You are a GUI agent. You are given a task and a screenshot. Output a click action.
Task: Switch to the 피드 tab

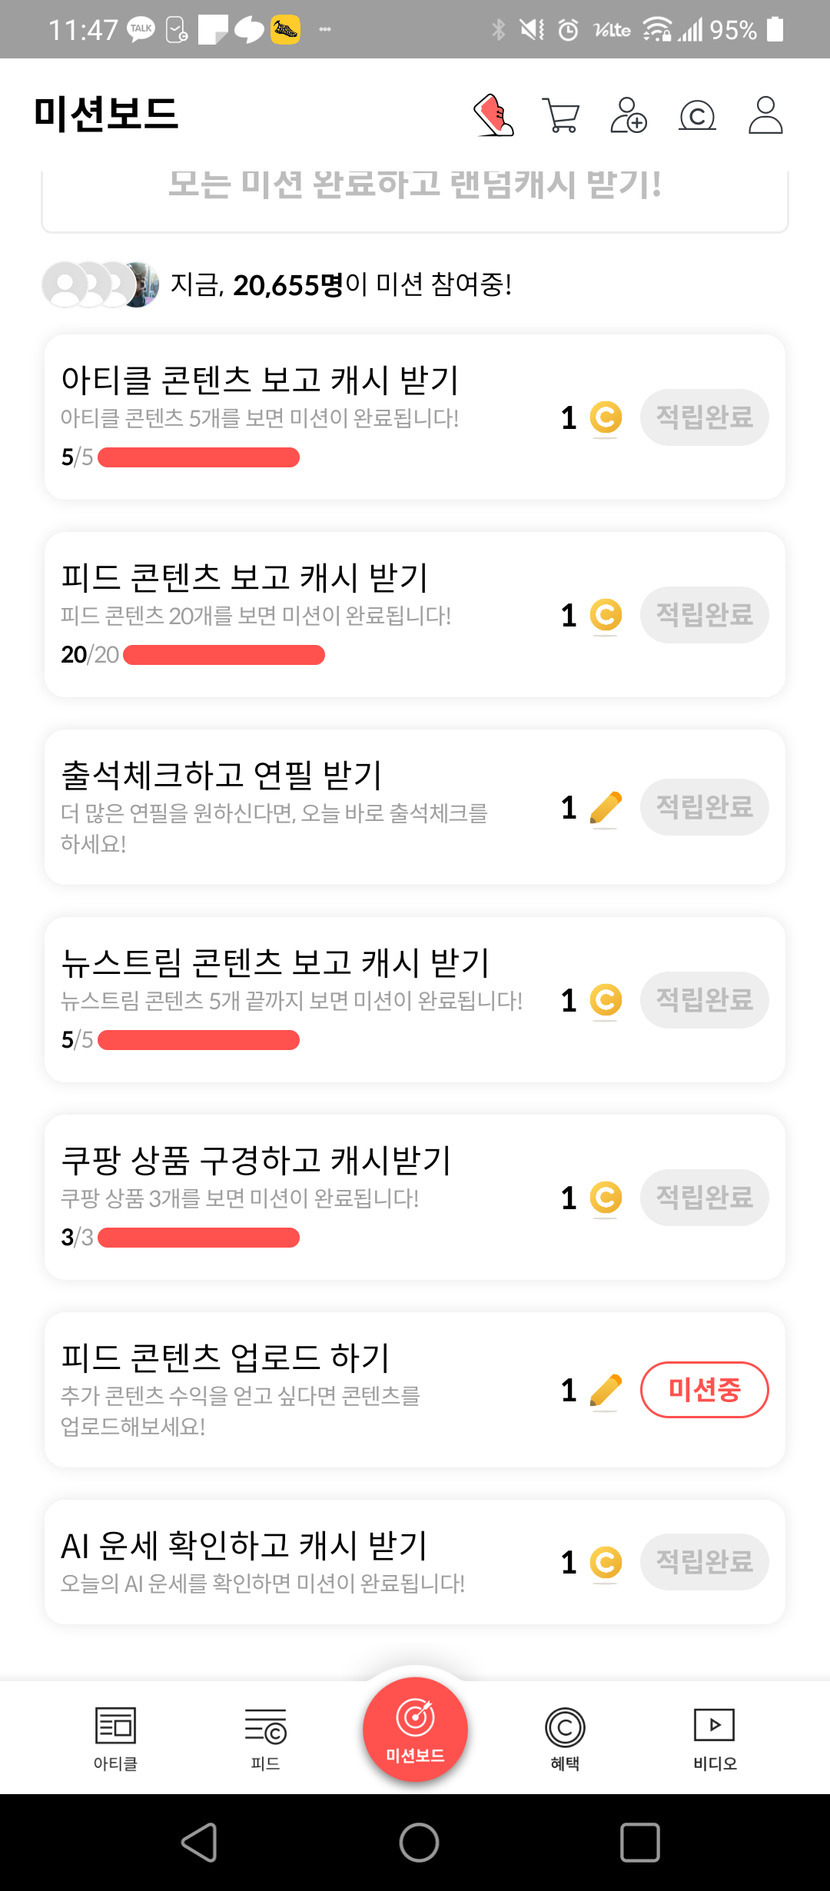click(265, 1738)
